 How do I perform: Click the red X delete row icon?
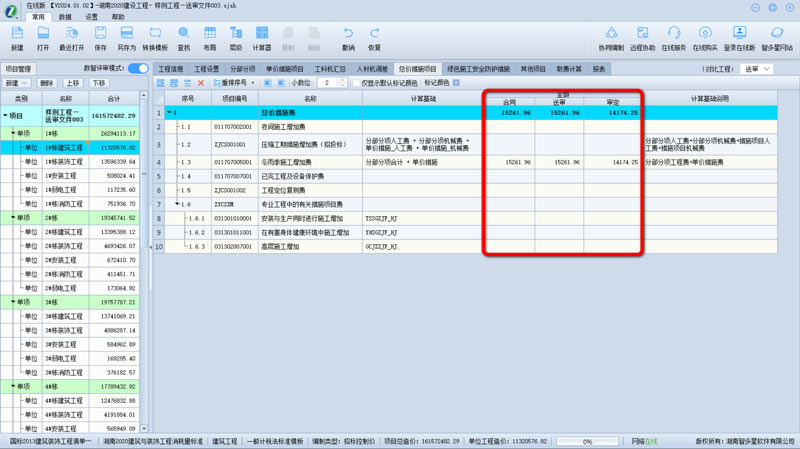pyautogui.click(x=201, y=83)
